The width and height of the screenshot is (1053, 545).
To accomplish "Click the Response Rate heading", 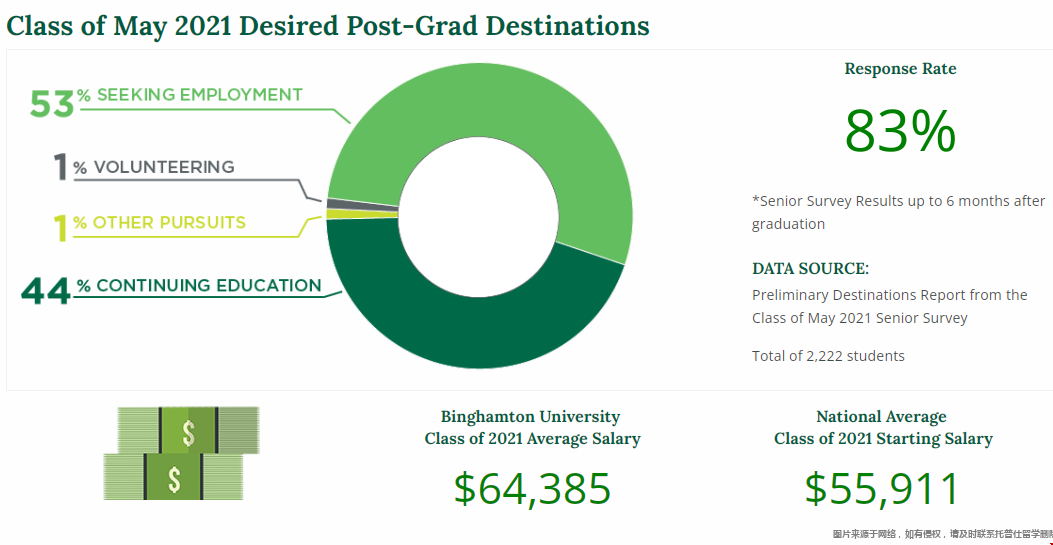I will point(900,69).
